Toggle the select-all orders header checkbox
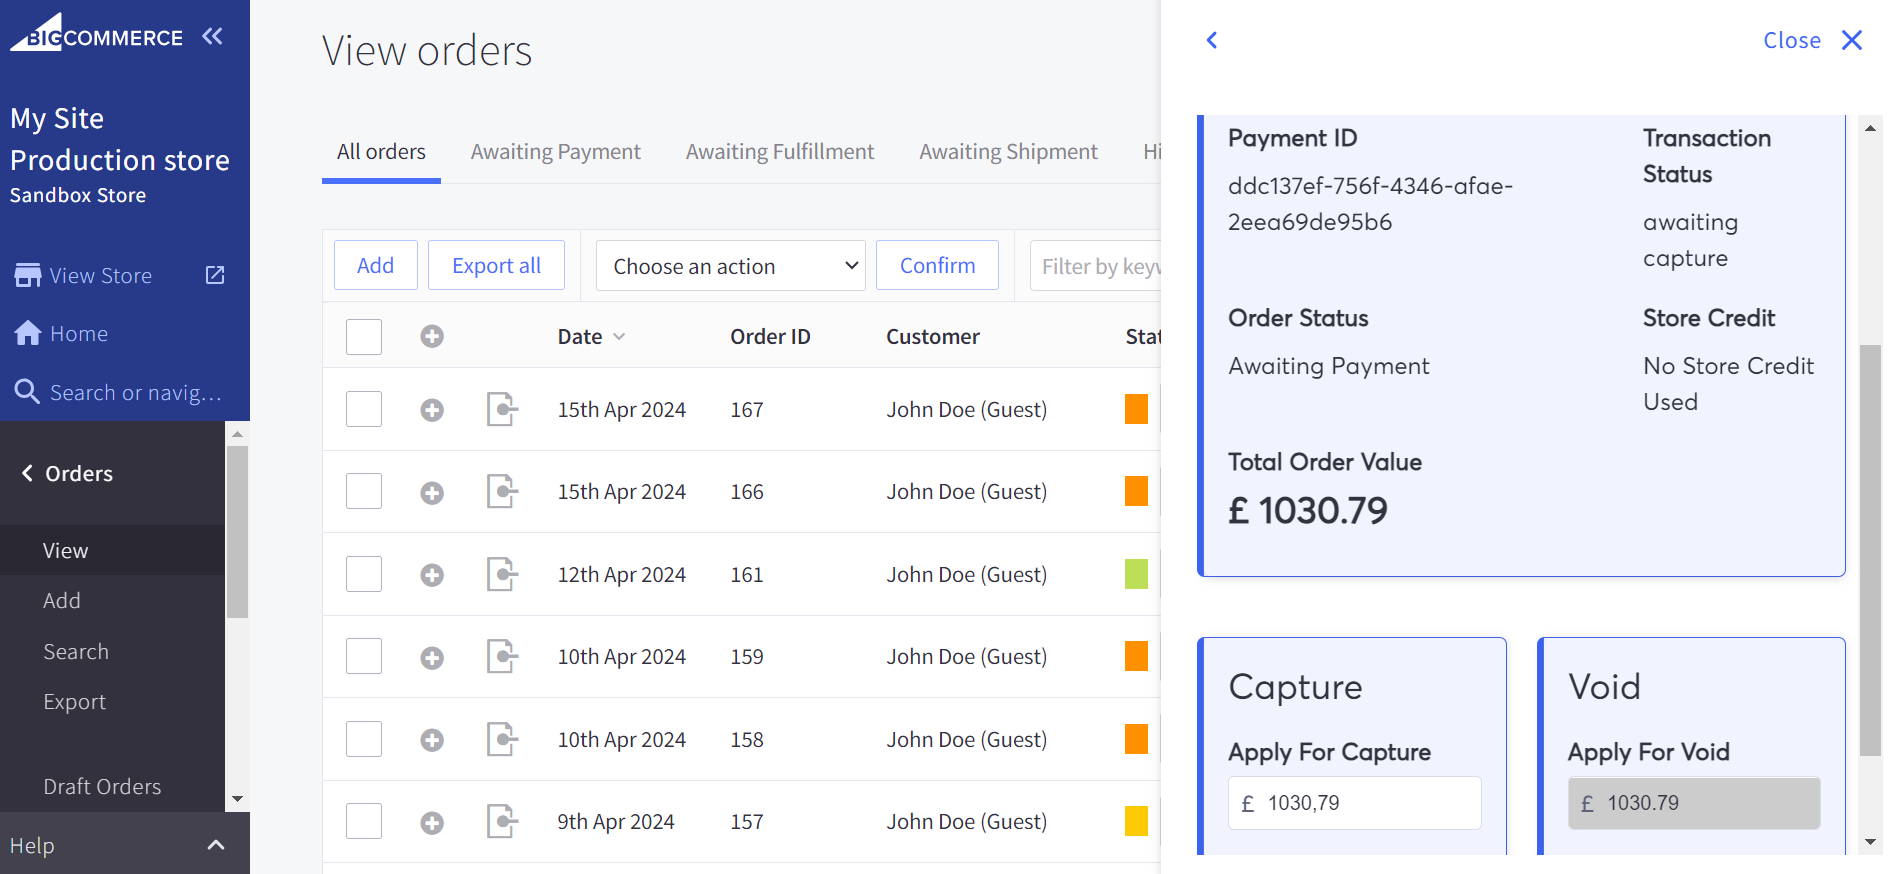1894x874 pixels. click(364, 337)
